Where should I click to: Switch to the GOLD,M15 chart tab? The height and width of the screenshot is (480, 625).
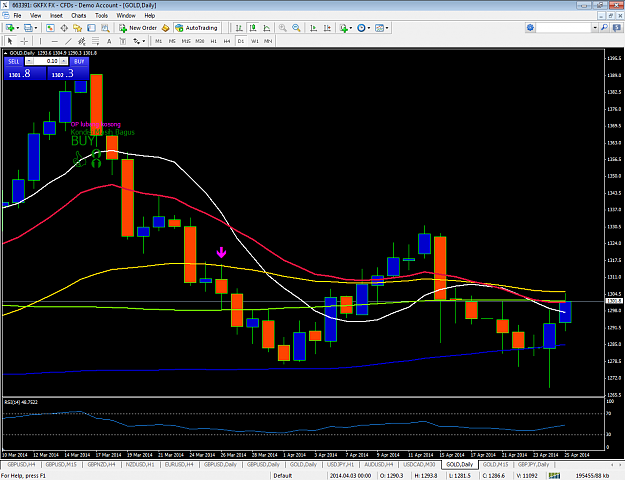pos(495,465)
